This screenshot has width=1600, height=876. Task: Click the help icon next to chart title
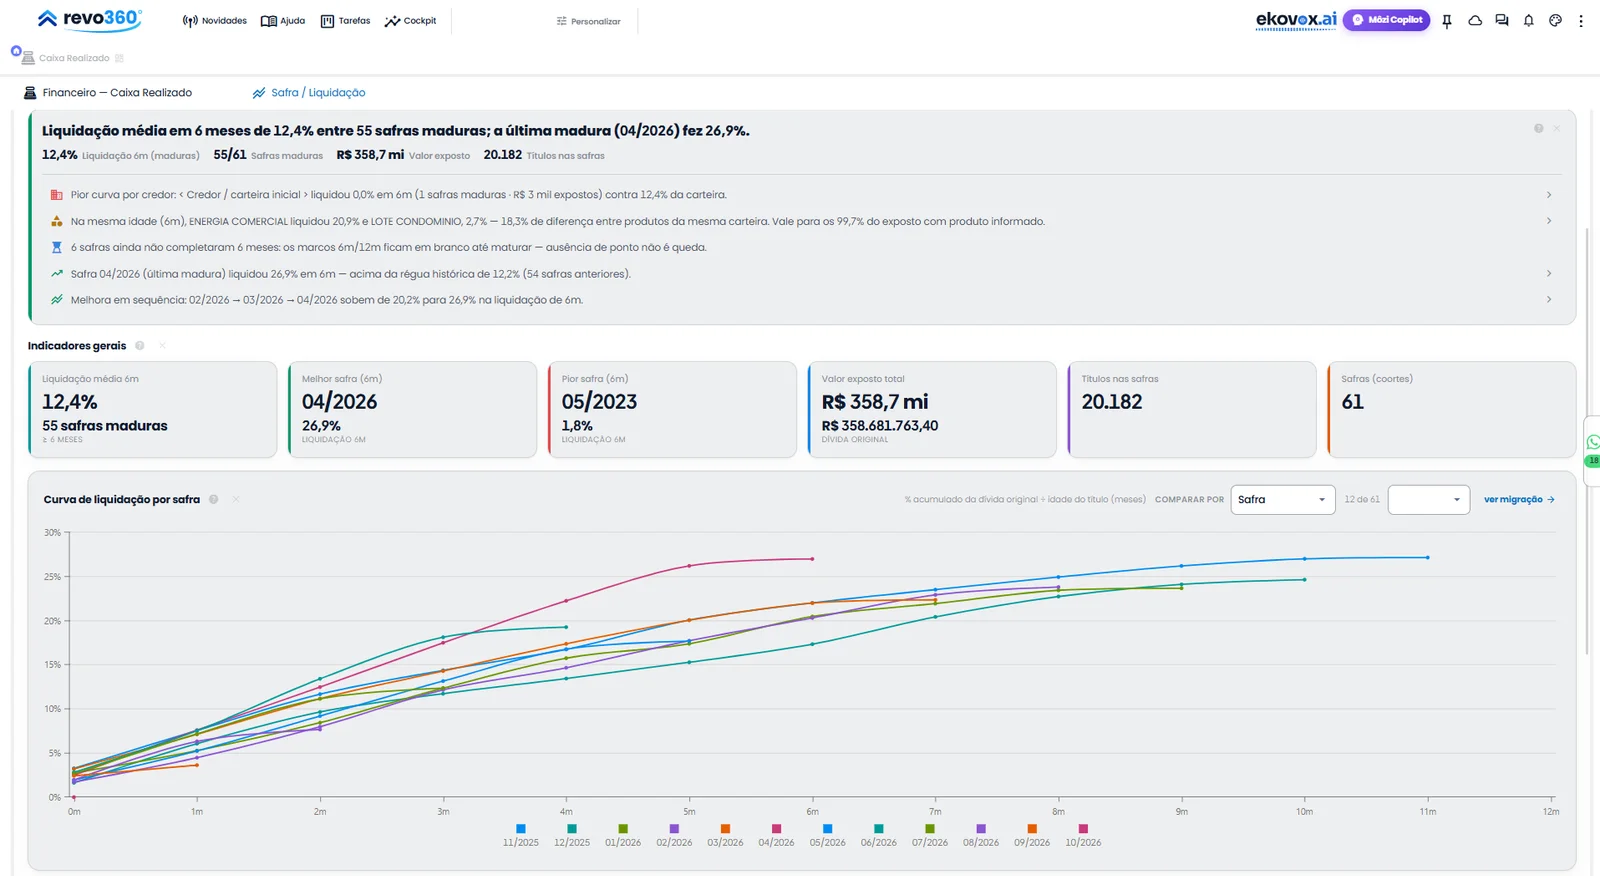pos(213,499)
